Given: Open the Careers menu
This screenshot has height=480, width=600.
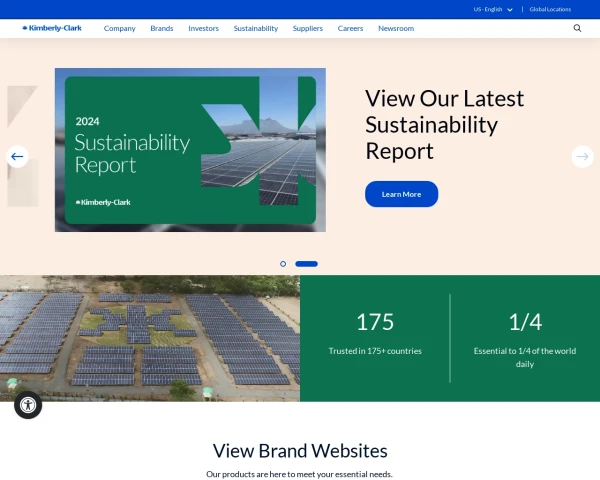Looking at the screenshot, I should (351, 29).
